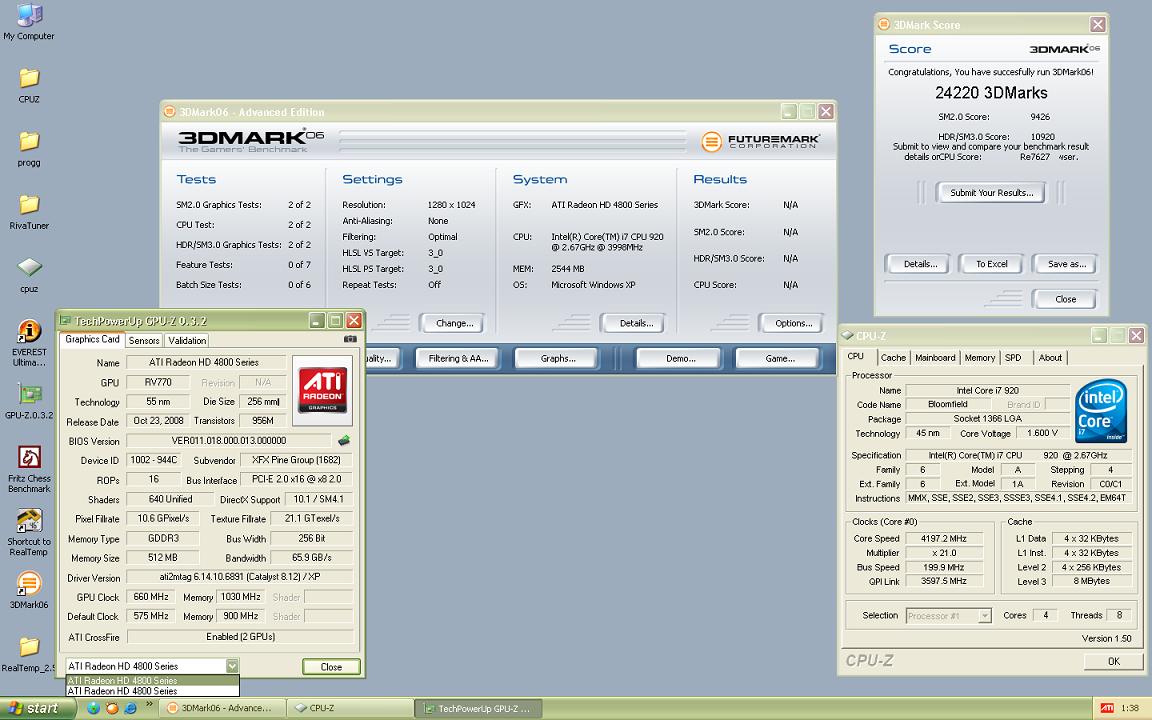Image resolution: width=1152 pixels, height=720 pixels.
Task: Click the Futuremark logo in 3DMark06
Action: pos(760,140)
